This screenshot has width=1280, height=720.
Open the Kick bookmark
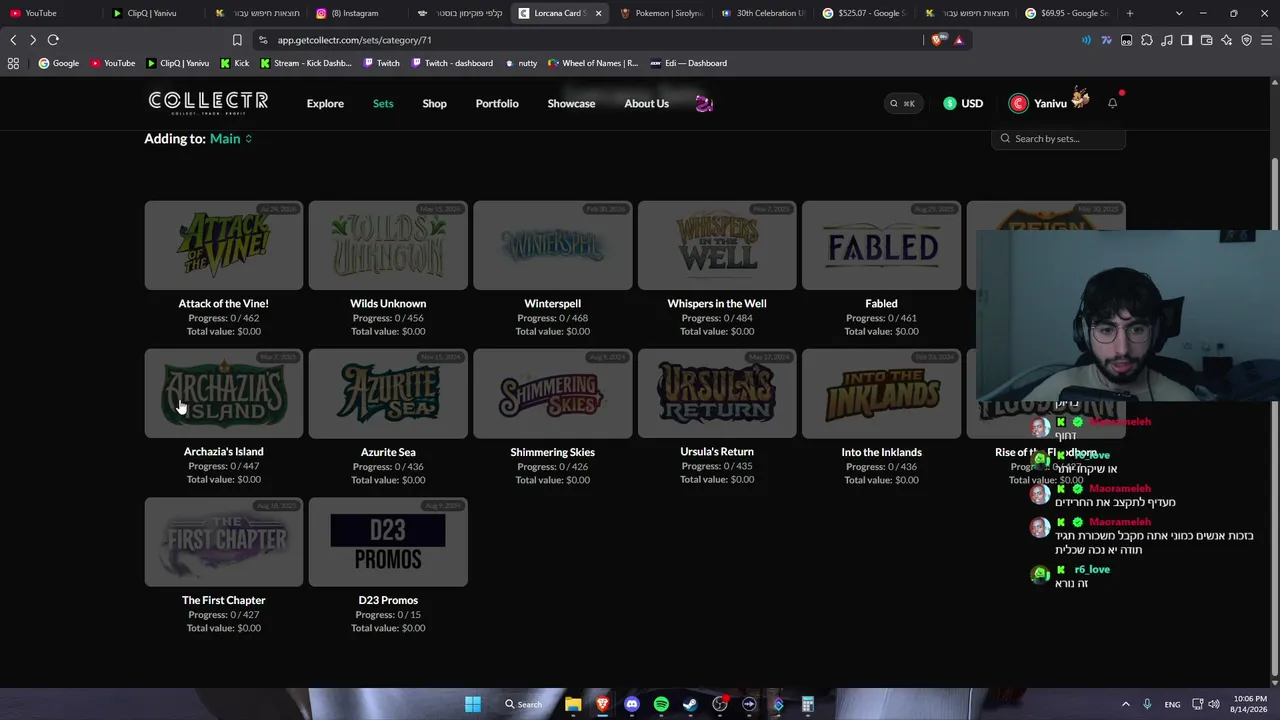tap(234, 63)
